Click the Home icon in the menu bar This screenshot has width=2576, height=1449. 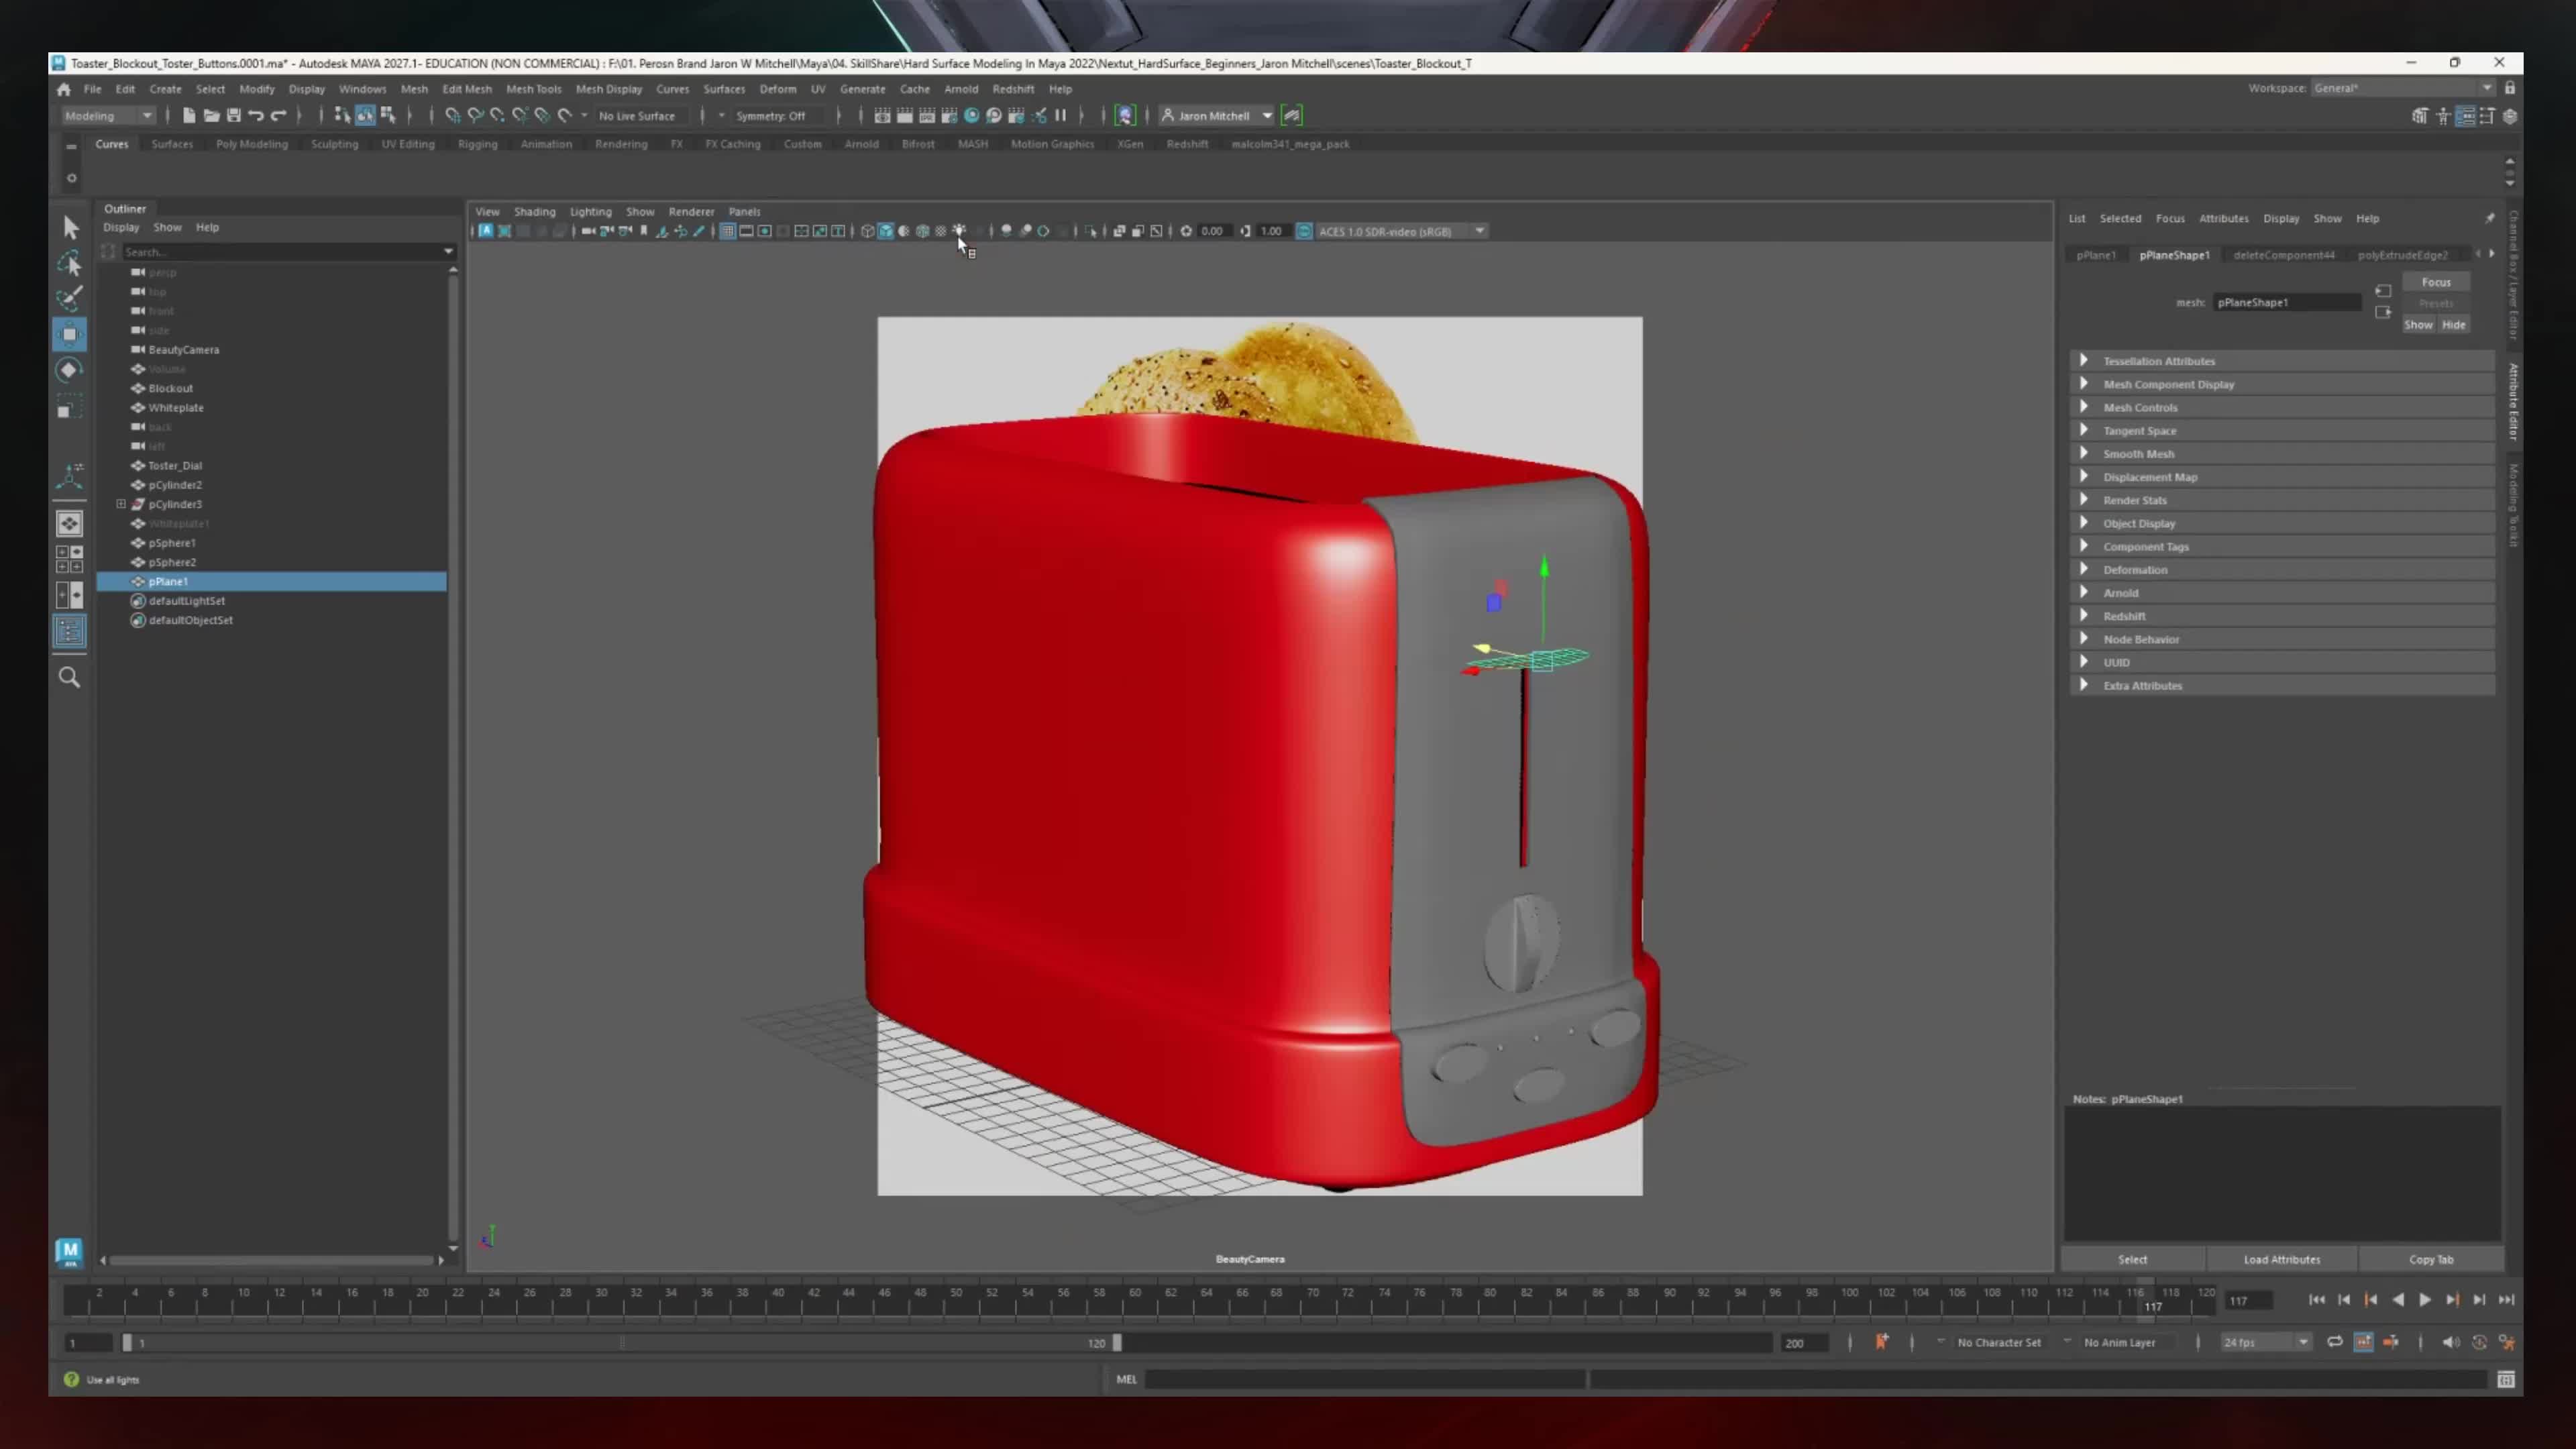click(64, 89)
